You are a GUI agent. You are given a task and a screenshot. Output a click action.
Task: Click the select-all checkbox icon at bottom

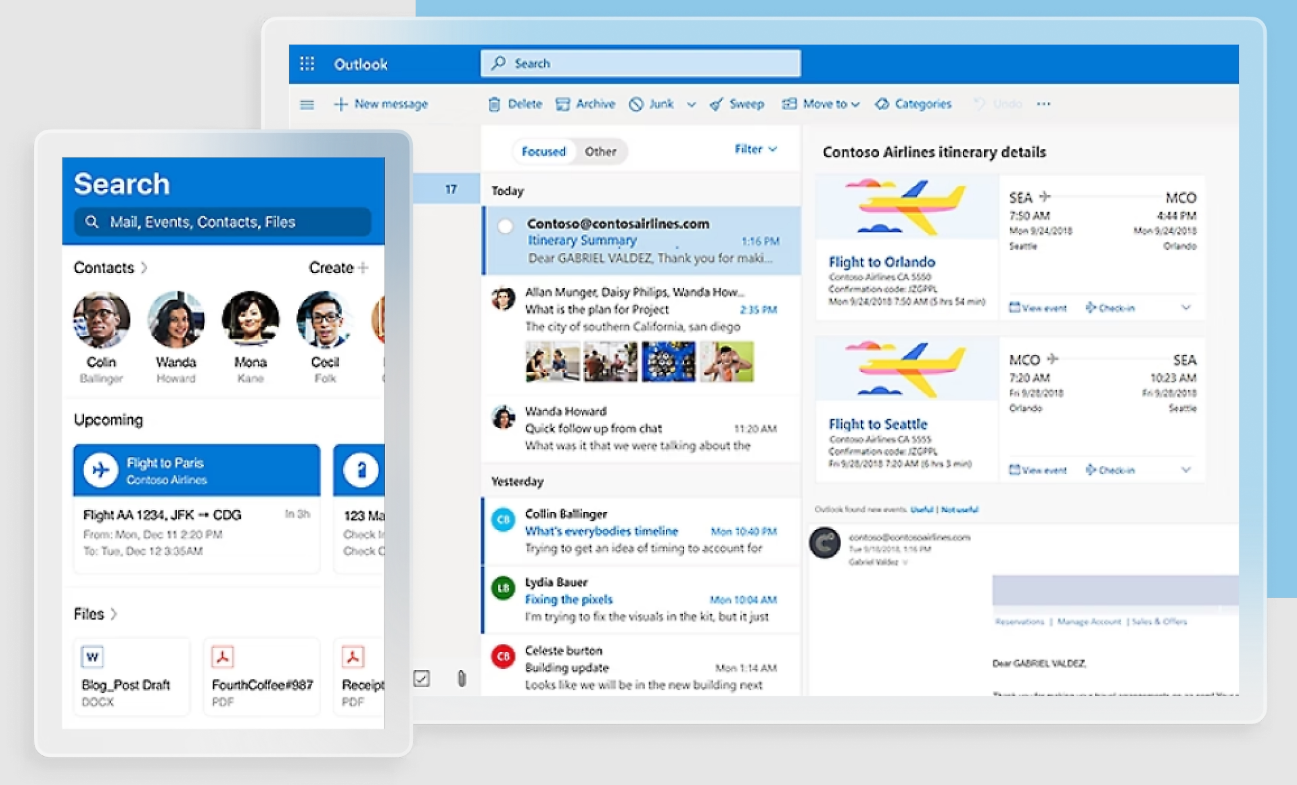[x=422, y=679]
